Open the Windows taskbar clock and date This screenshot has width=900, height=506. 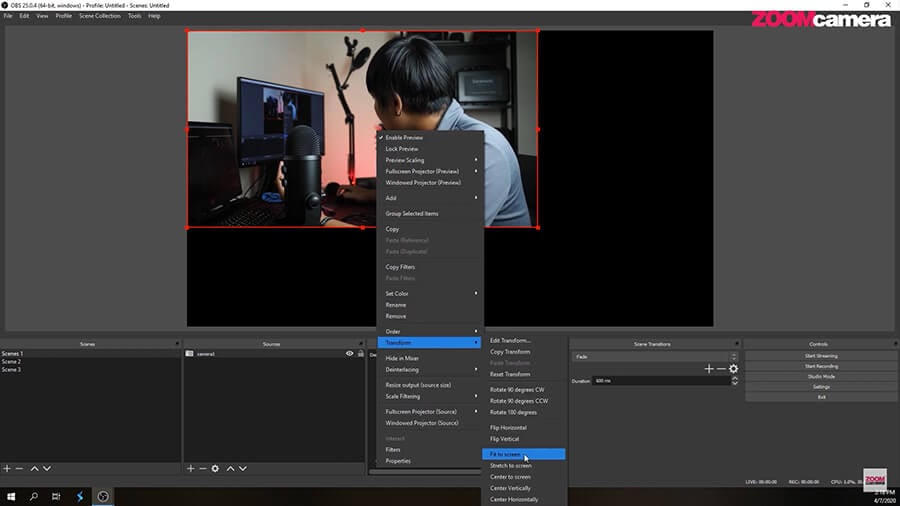click(x=886, y=497)
